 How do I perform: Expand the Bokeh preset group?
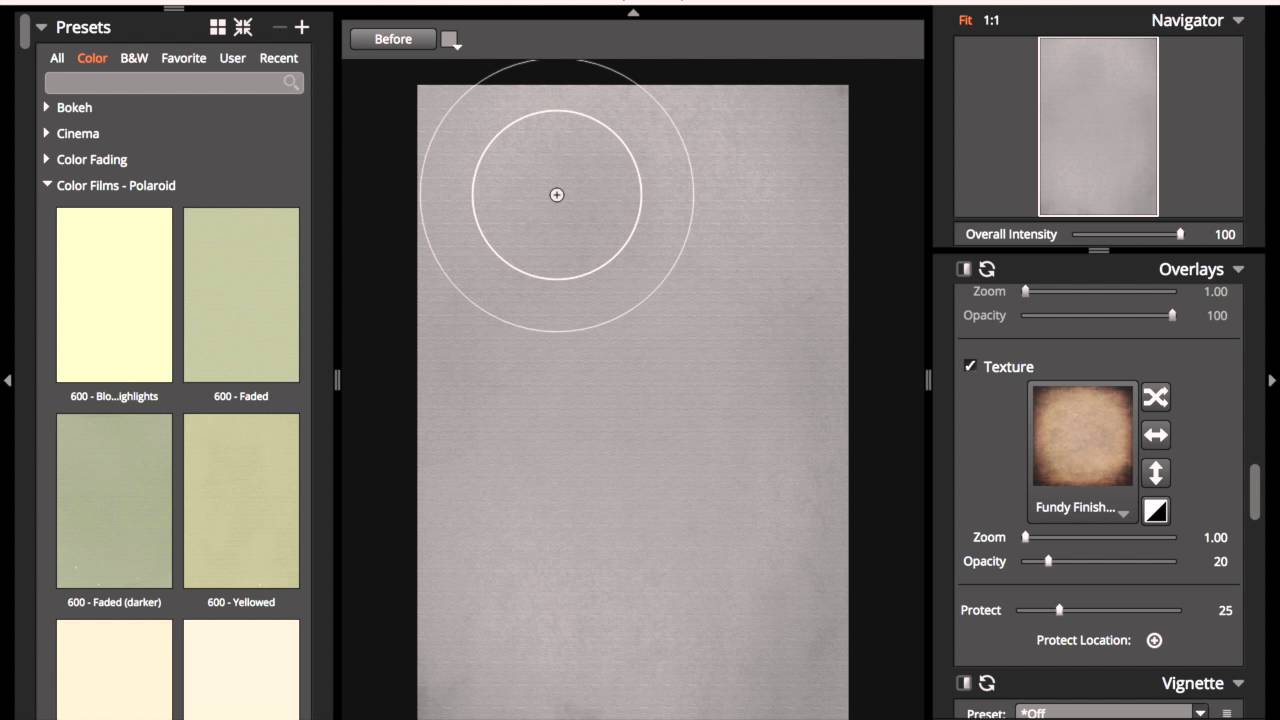47,107
